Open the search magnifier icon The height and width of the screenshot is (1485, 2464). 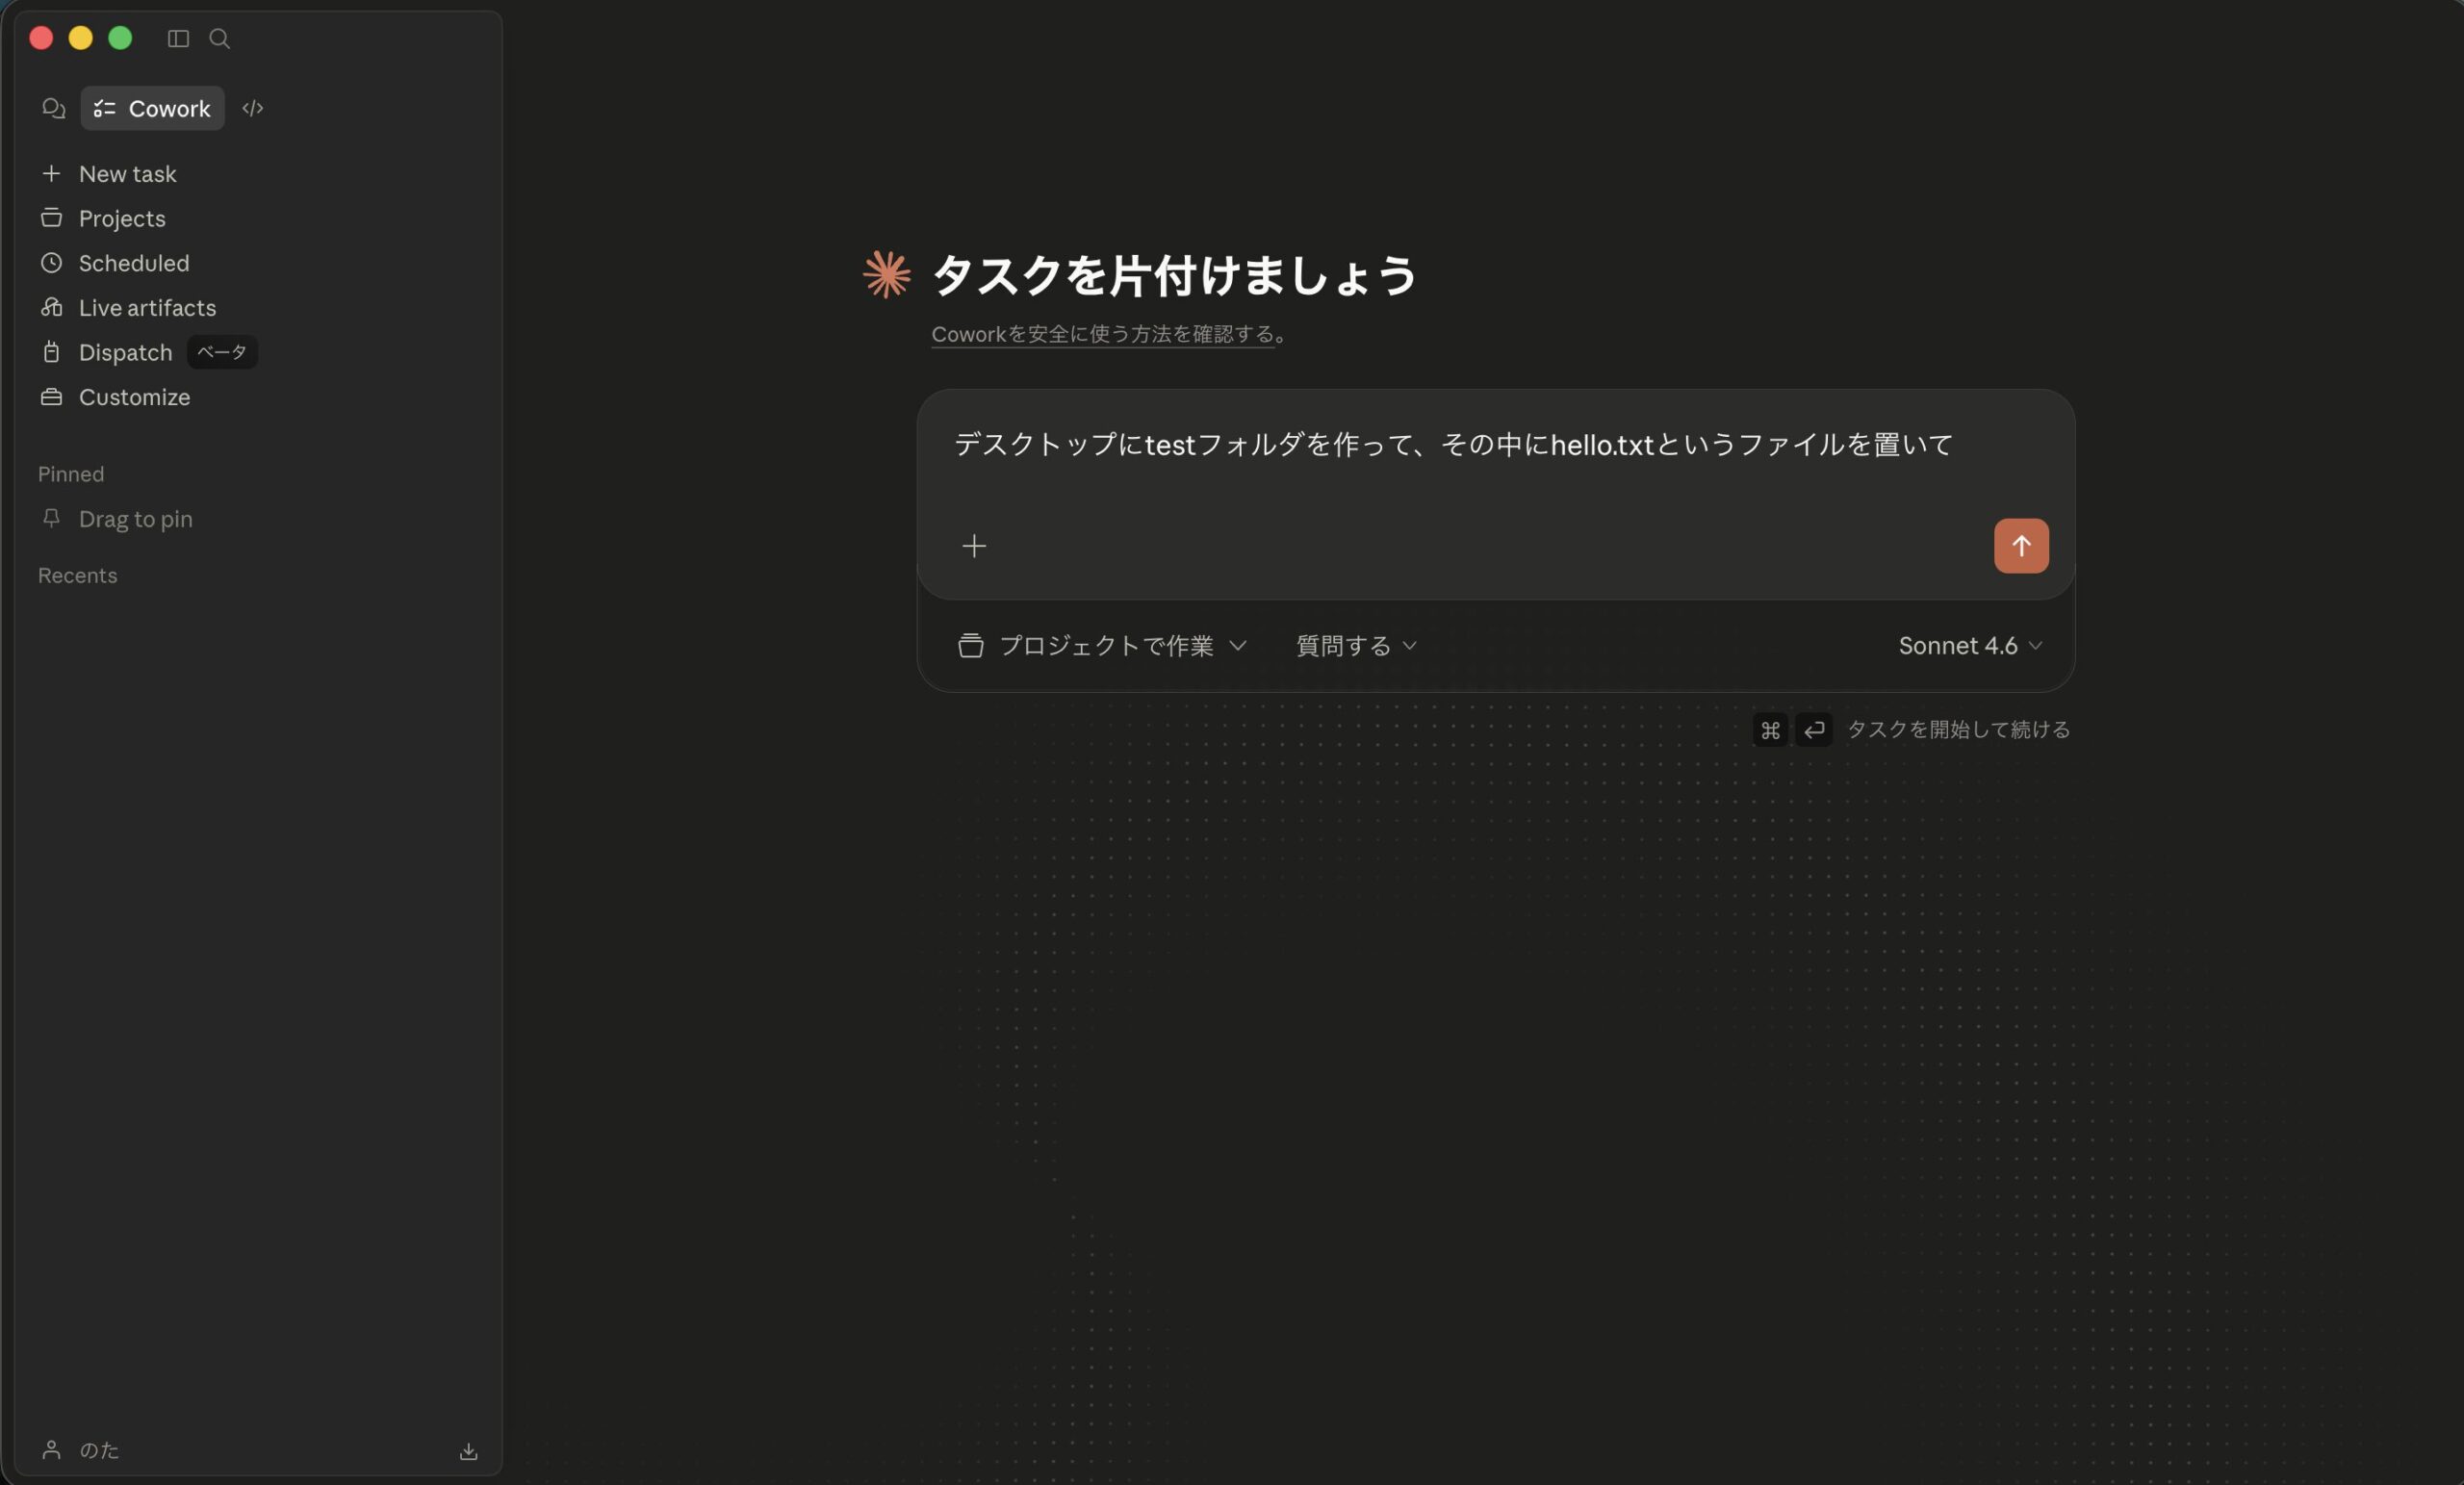point(219,38)
